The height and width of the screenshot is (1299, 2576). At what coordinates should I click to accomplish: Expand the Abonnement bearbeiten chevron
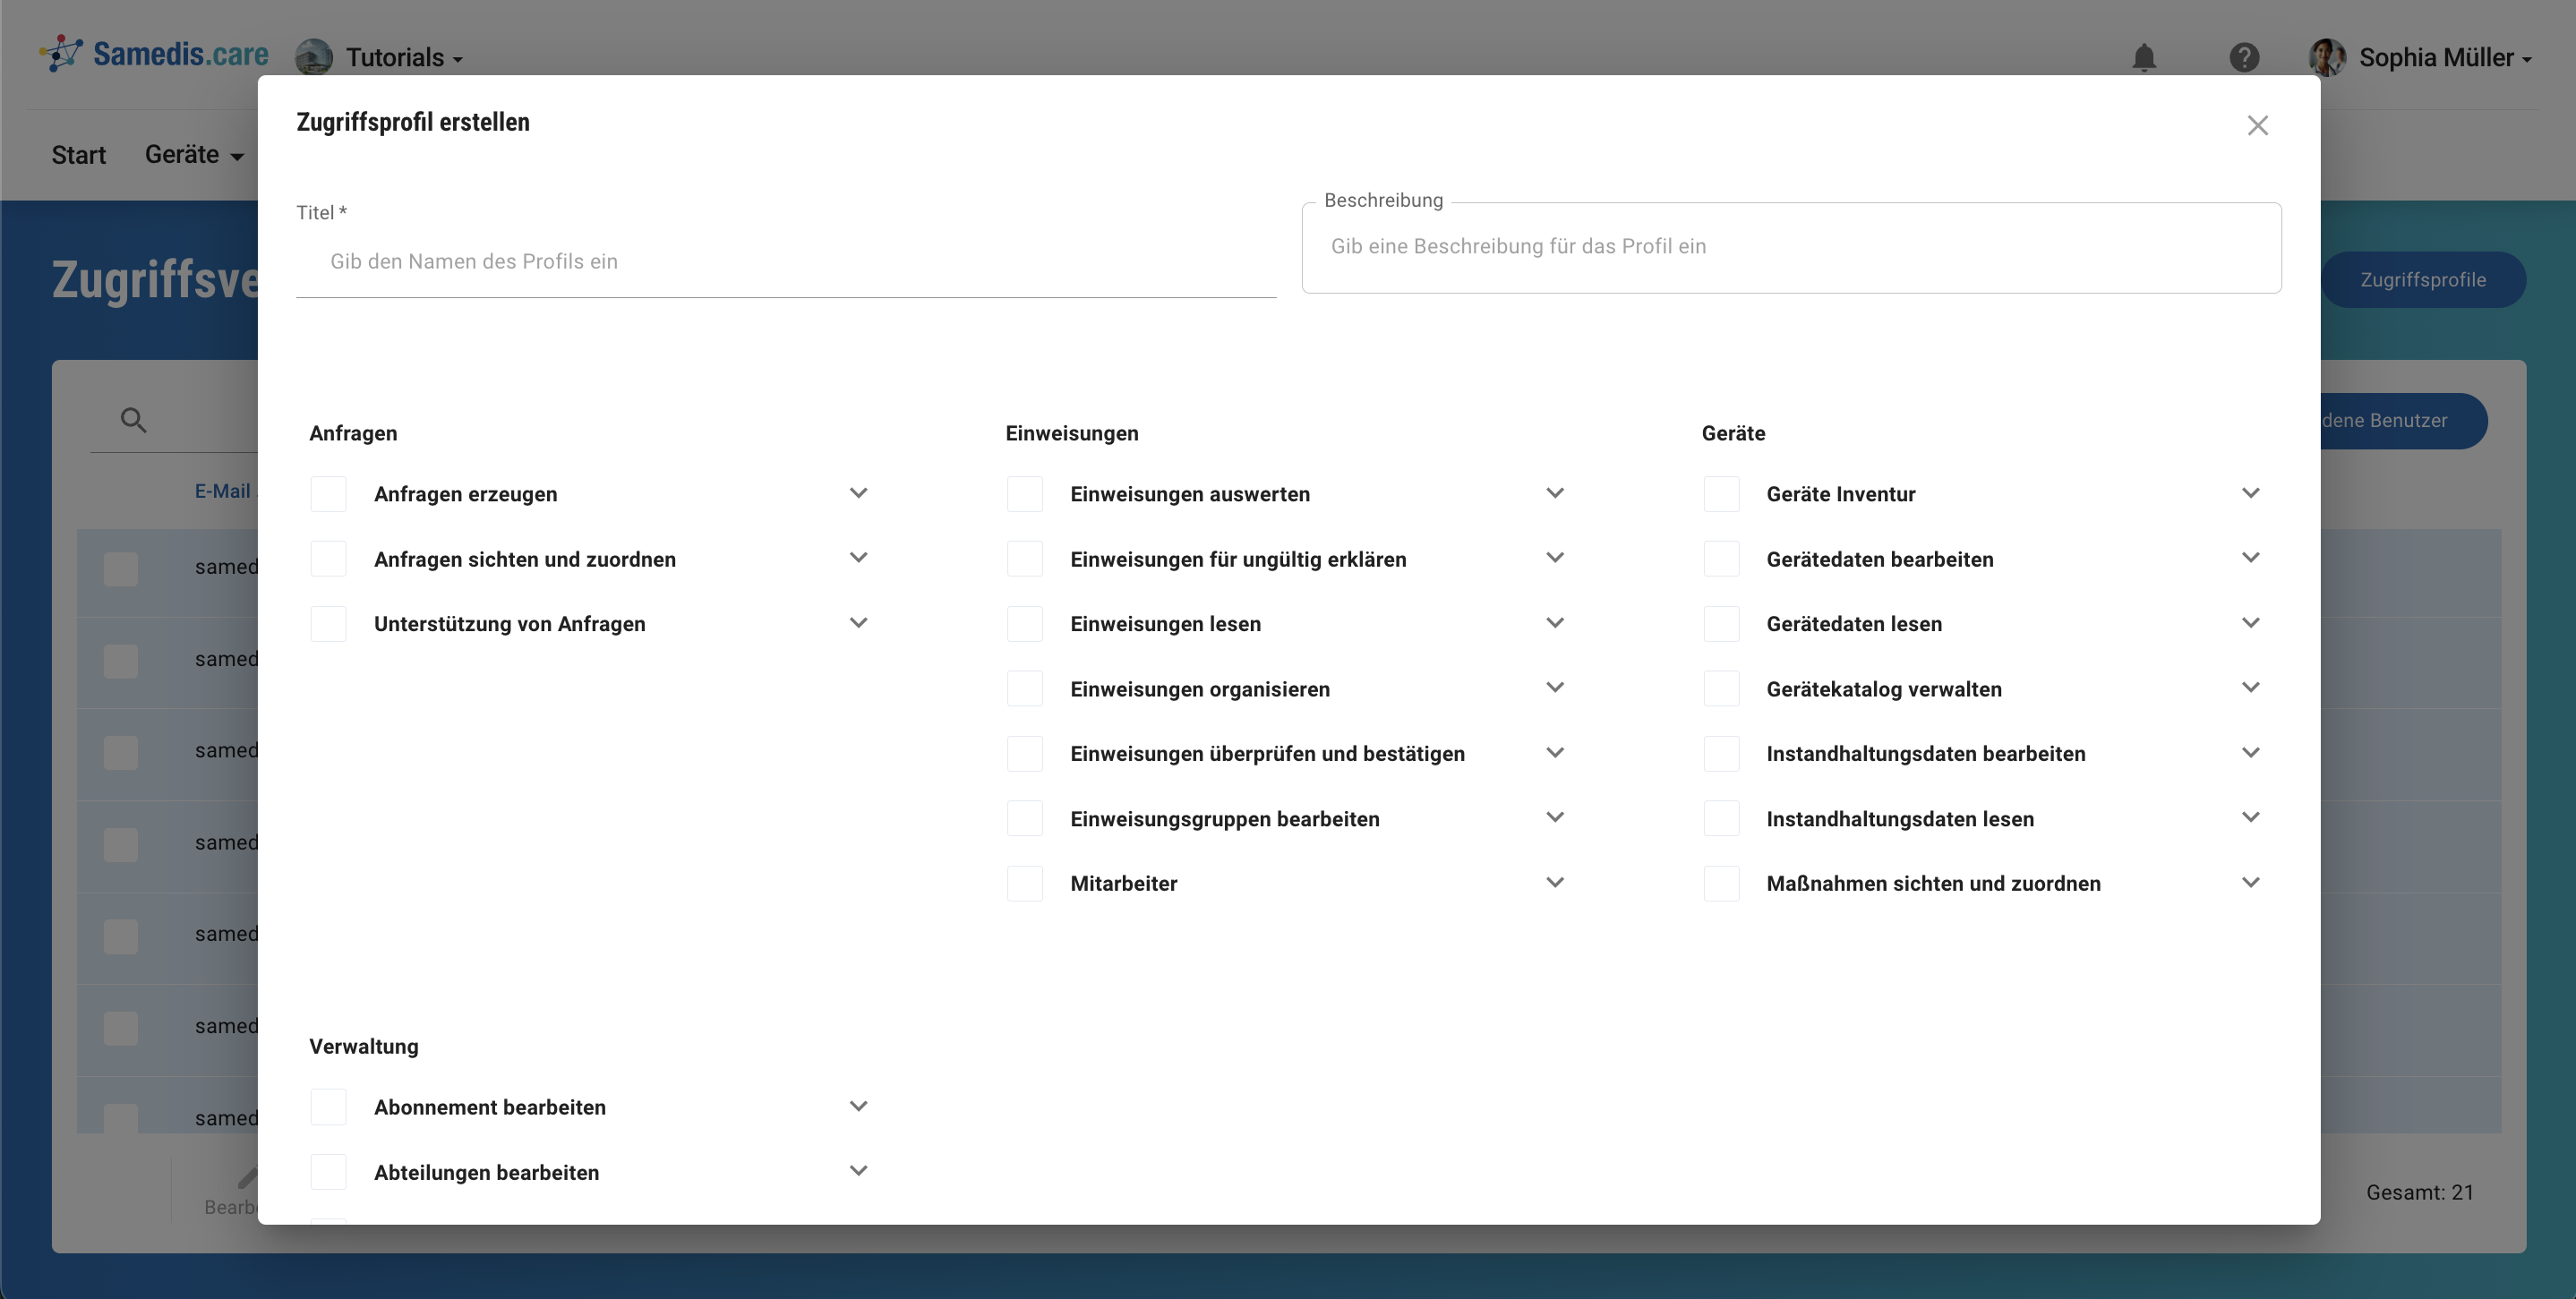[x=858, y=1106]
